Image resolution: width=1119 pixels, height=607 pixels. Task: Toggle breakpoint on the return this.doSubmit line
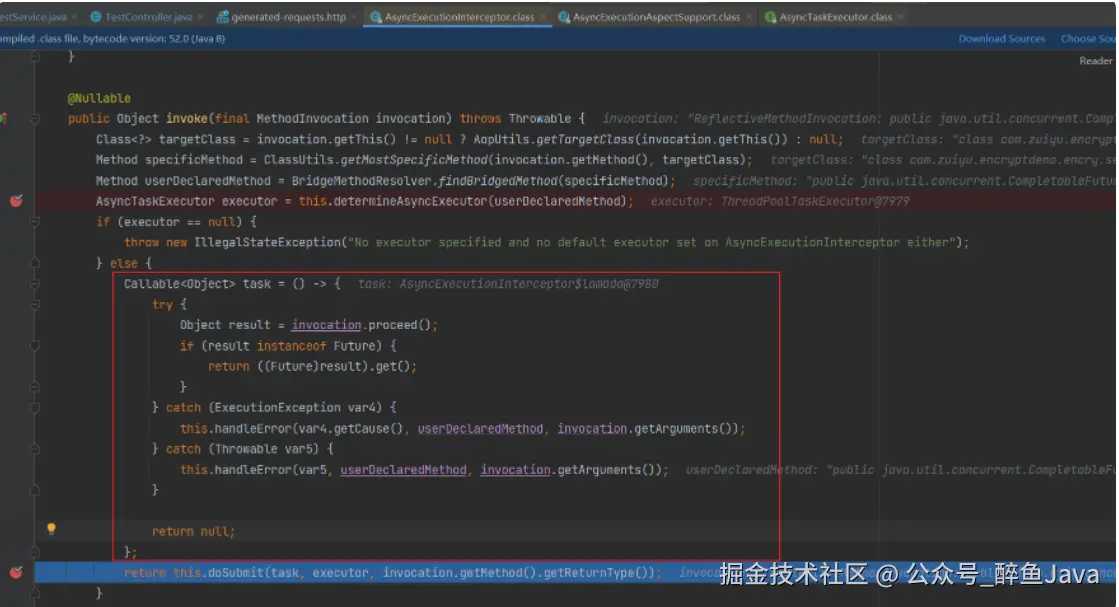tap(16, 572)
